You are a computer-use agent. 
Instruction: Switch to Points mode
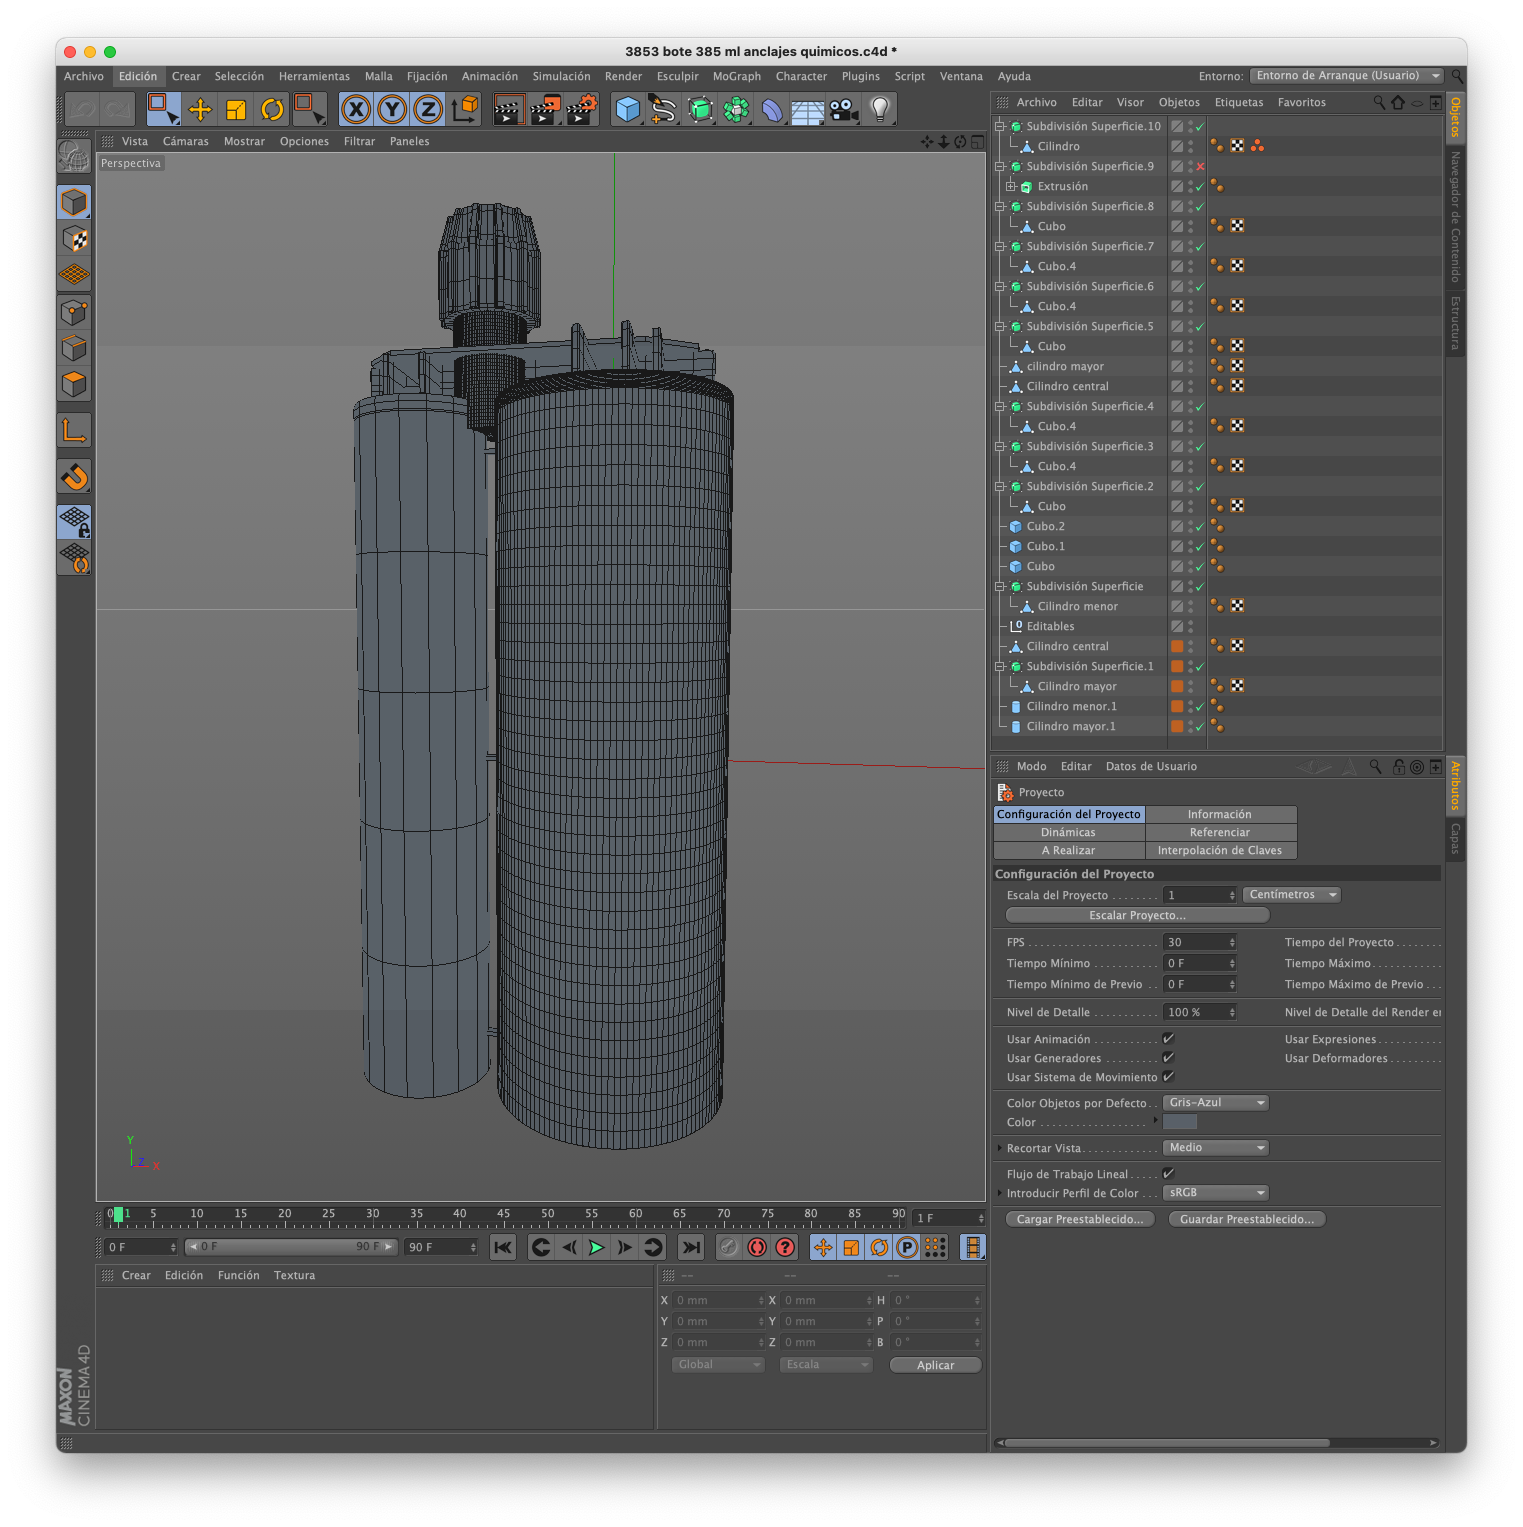coord(74,312)
